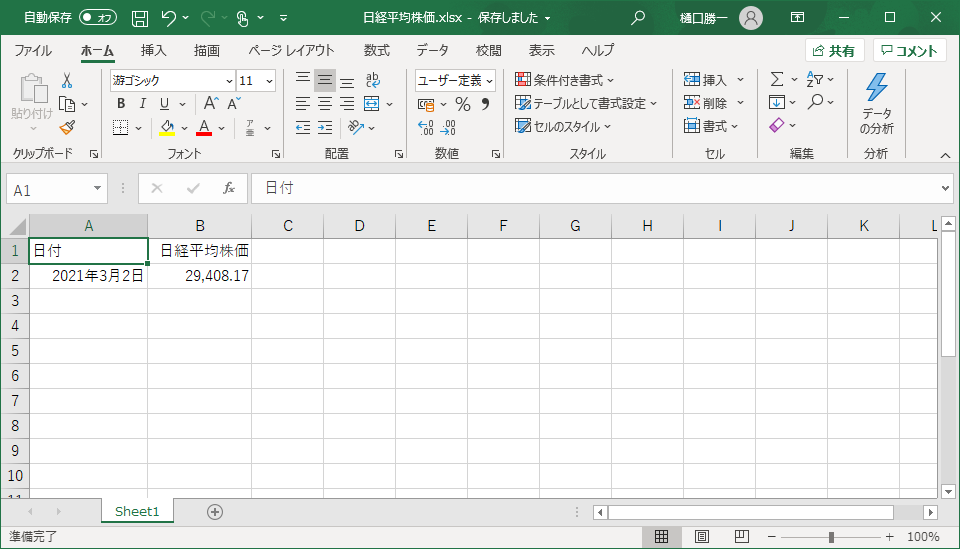Toggle AutoSave switch on
960x549 pixels.
point(98,18)
